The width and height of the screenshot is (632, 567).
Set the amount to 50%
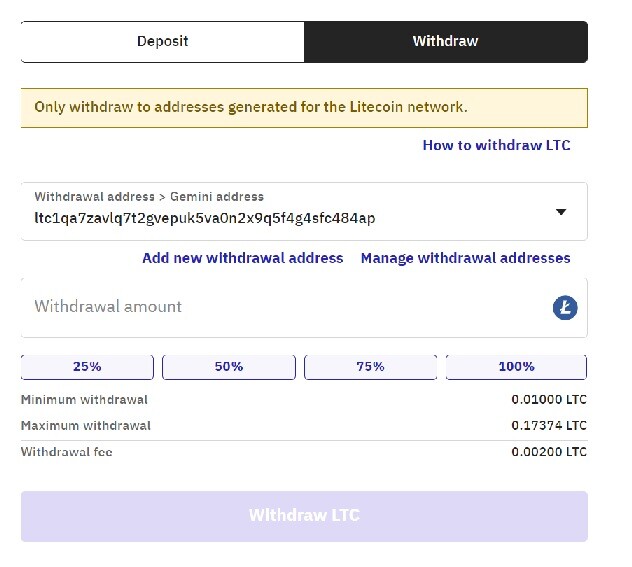[229, 367]
